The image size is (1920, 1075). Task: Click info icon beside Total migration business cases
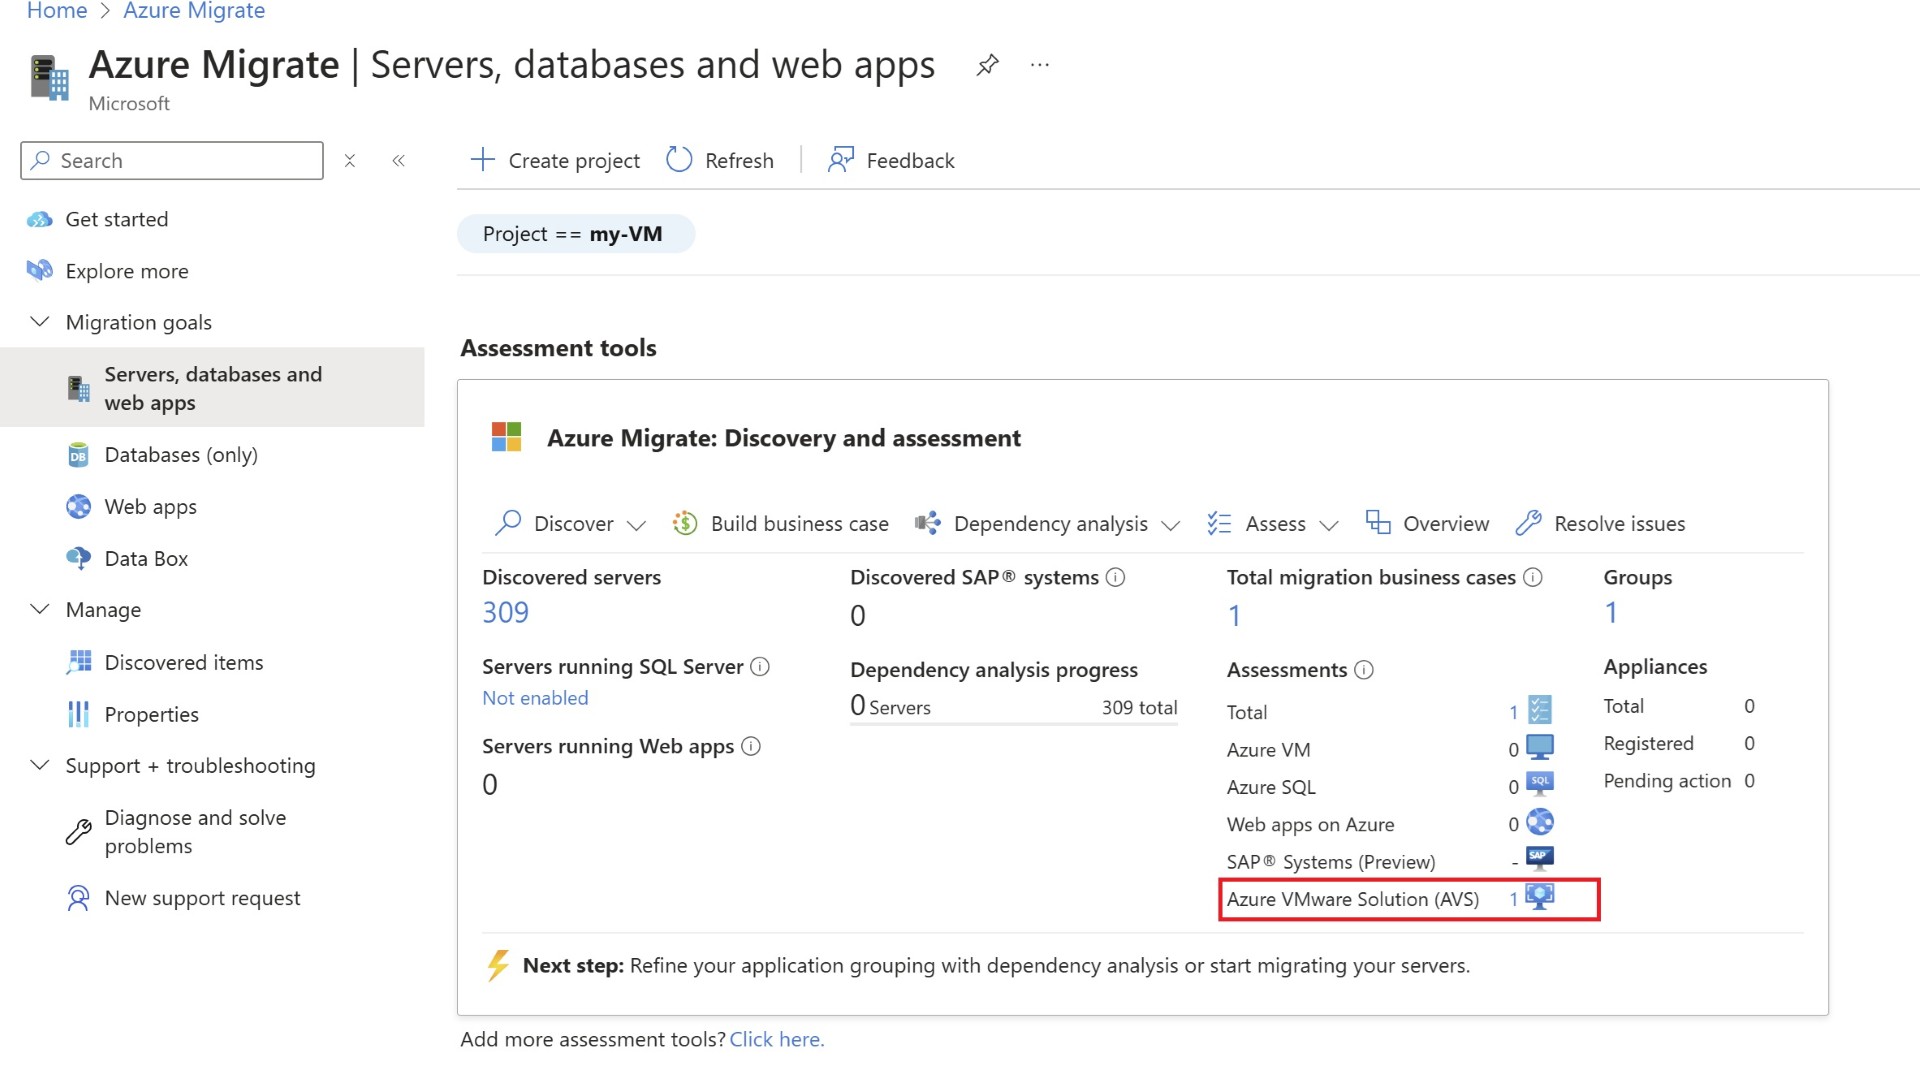pos(1533,577)
